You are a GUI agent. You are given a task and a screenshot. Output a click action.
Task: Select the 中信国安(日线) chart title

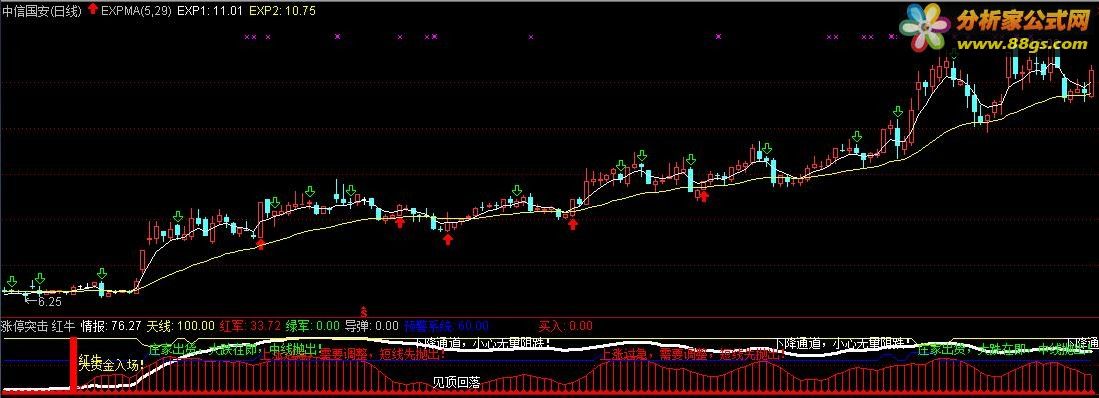(41, 11)
